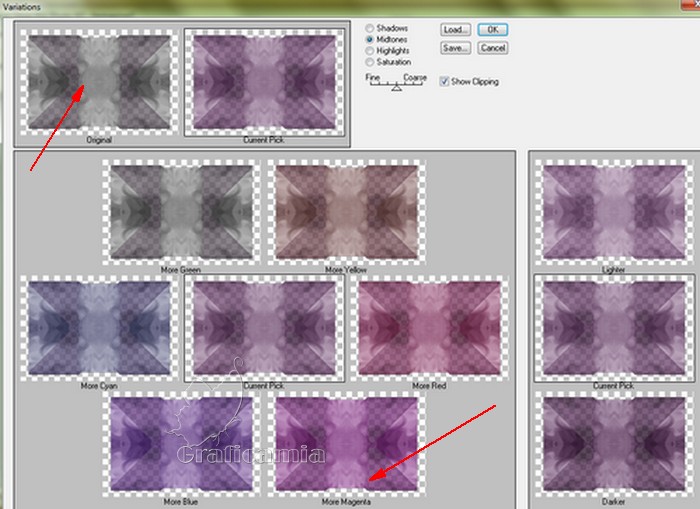Click the More Yellow thumbnail
The width and height of the screenshot is (700, 509).
click(x=346, y=213)
